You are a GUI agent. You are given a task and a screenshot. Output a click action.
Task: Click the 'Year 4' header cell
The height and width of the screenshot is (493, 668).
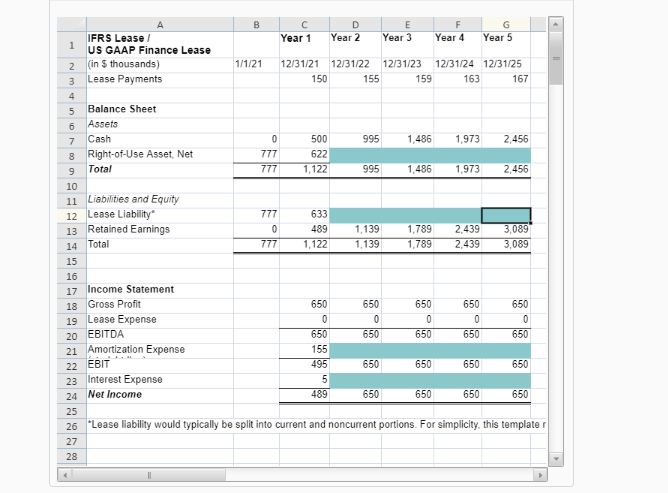(458, 45)
